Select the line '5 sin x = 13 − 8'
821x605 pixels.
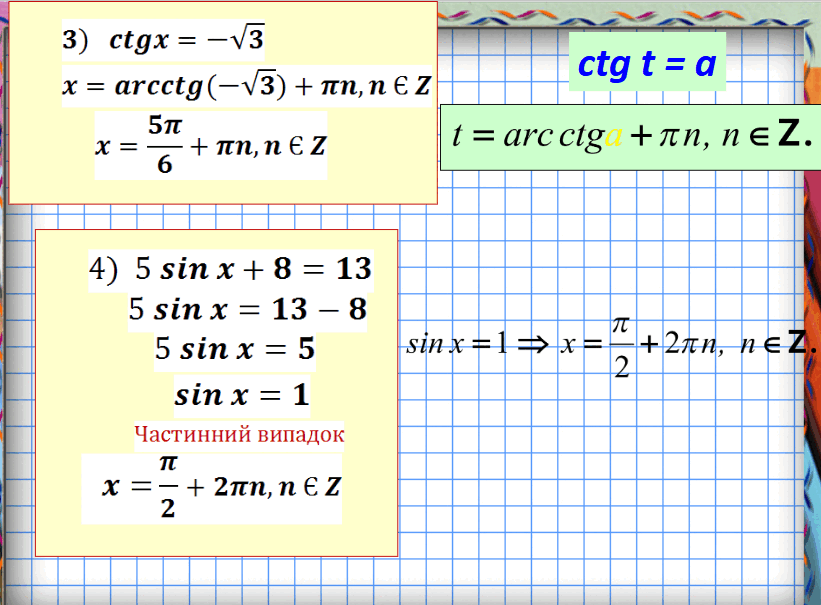click(247, 310)
